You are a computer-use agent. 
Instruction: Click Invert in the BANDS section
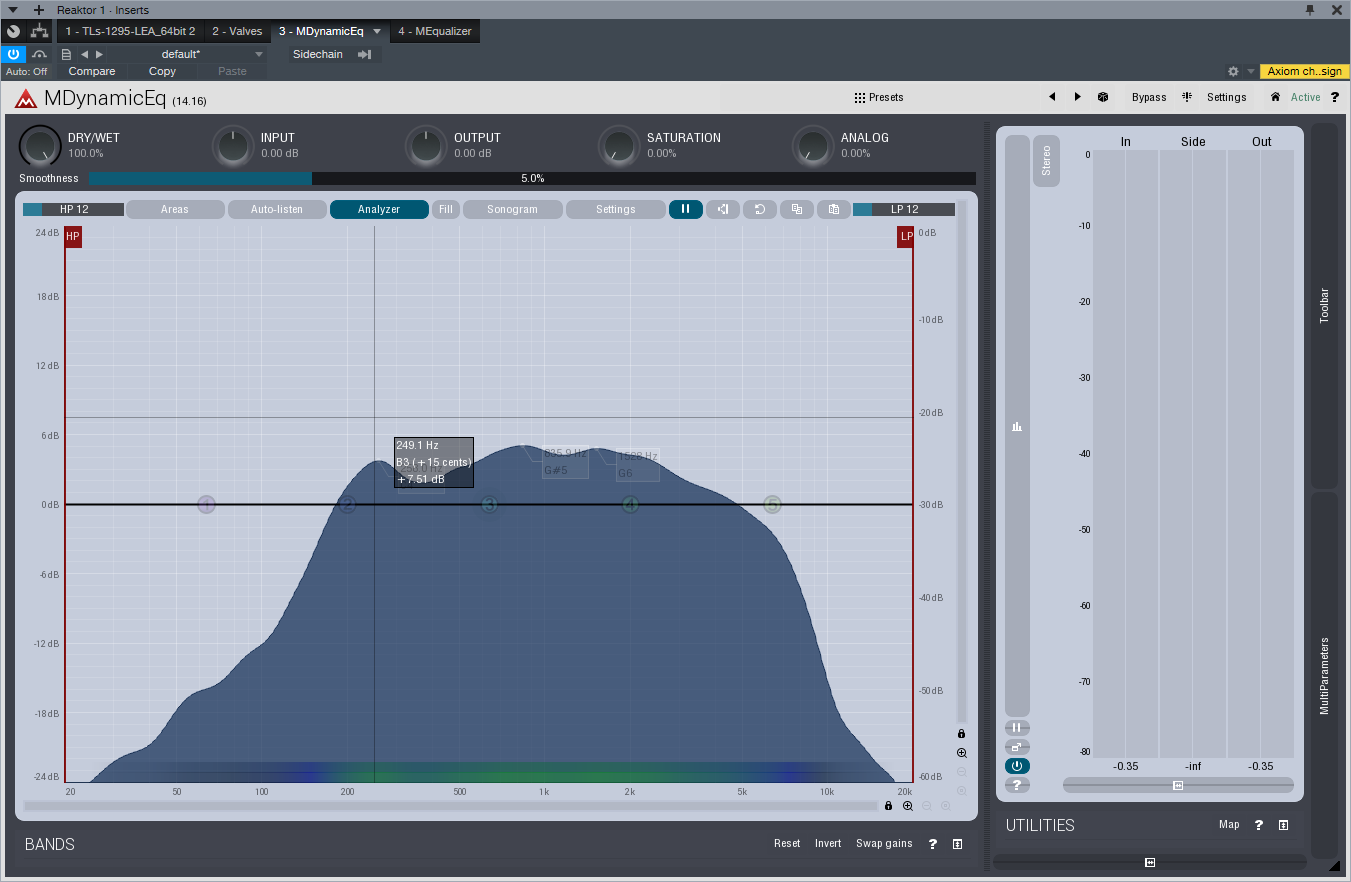pyautogui.click(x=828, y=844)
